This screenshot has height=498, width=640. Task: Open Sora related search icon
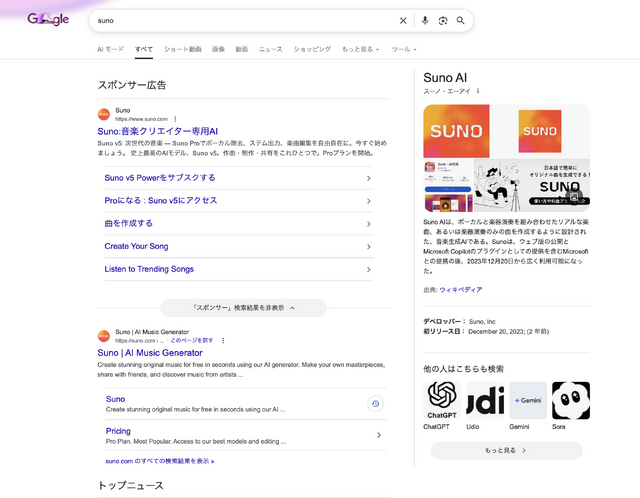[x=571, y=400]
